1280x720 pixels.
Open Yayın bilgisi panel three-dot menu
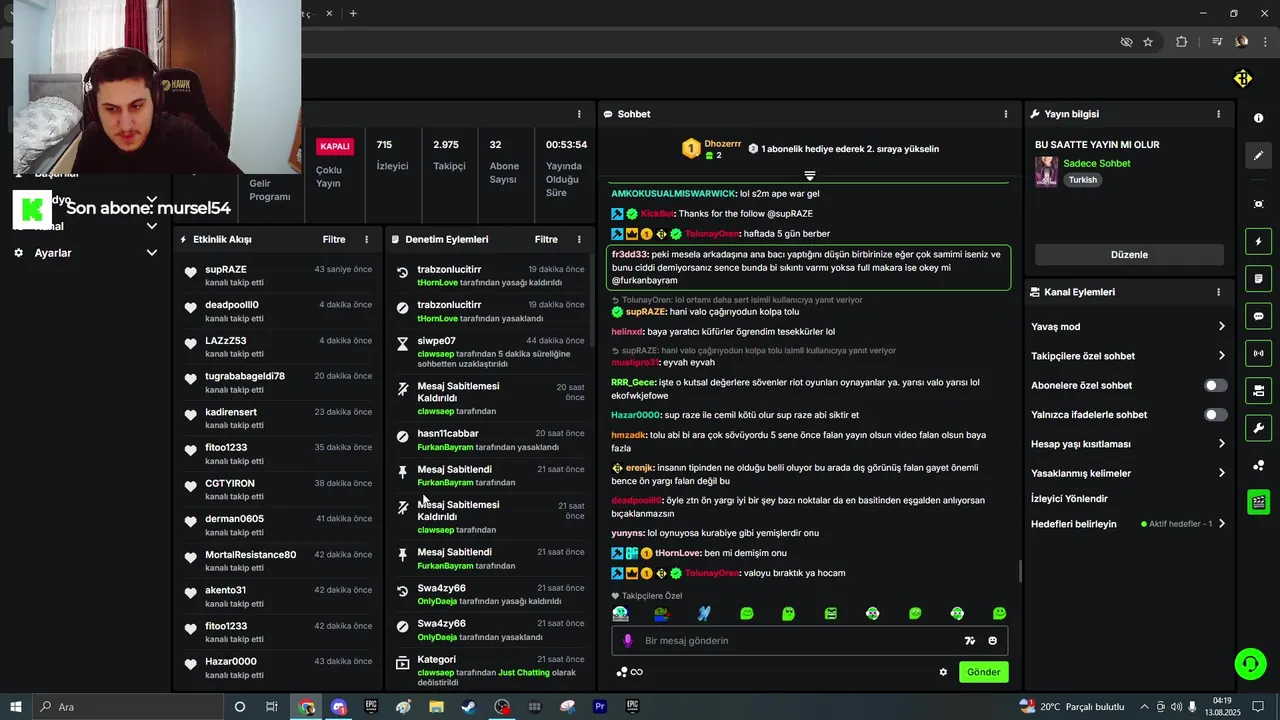click(x=1218, y=114)
